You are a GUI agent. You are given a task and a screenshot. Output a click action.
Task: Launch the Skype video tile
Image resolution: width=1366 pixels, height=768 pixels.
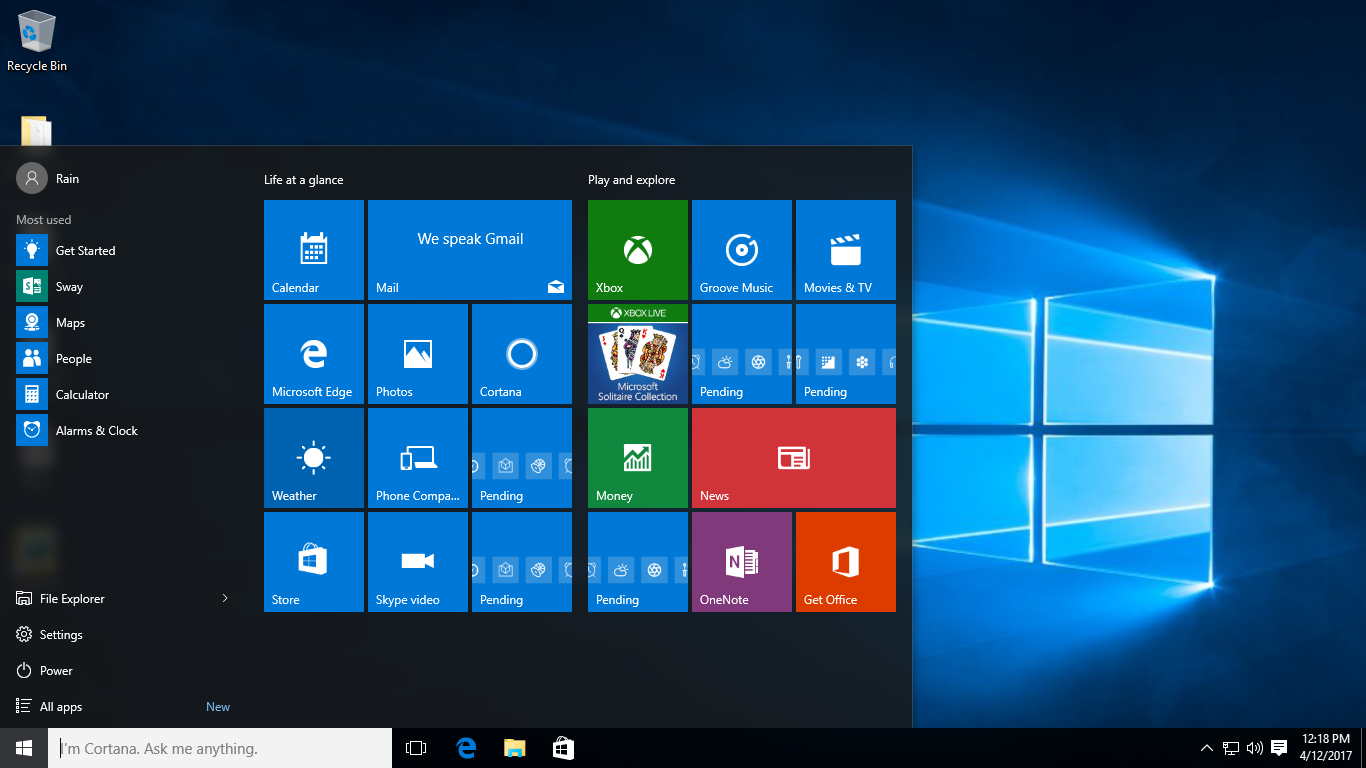pos(418,562)
